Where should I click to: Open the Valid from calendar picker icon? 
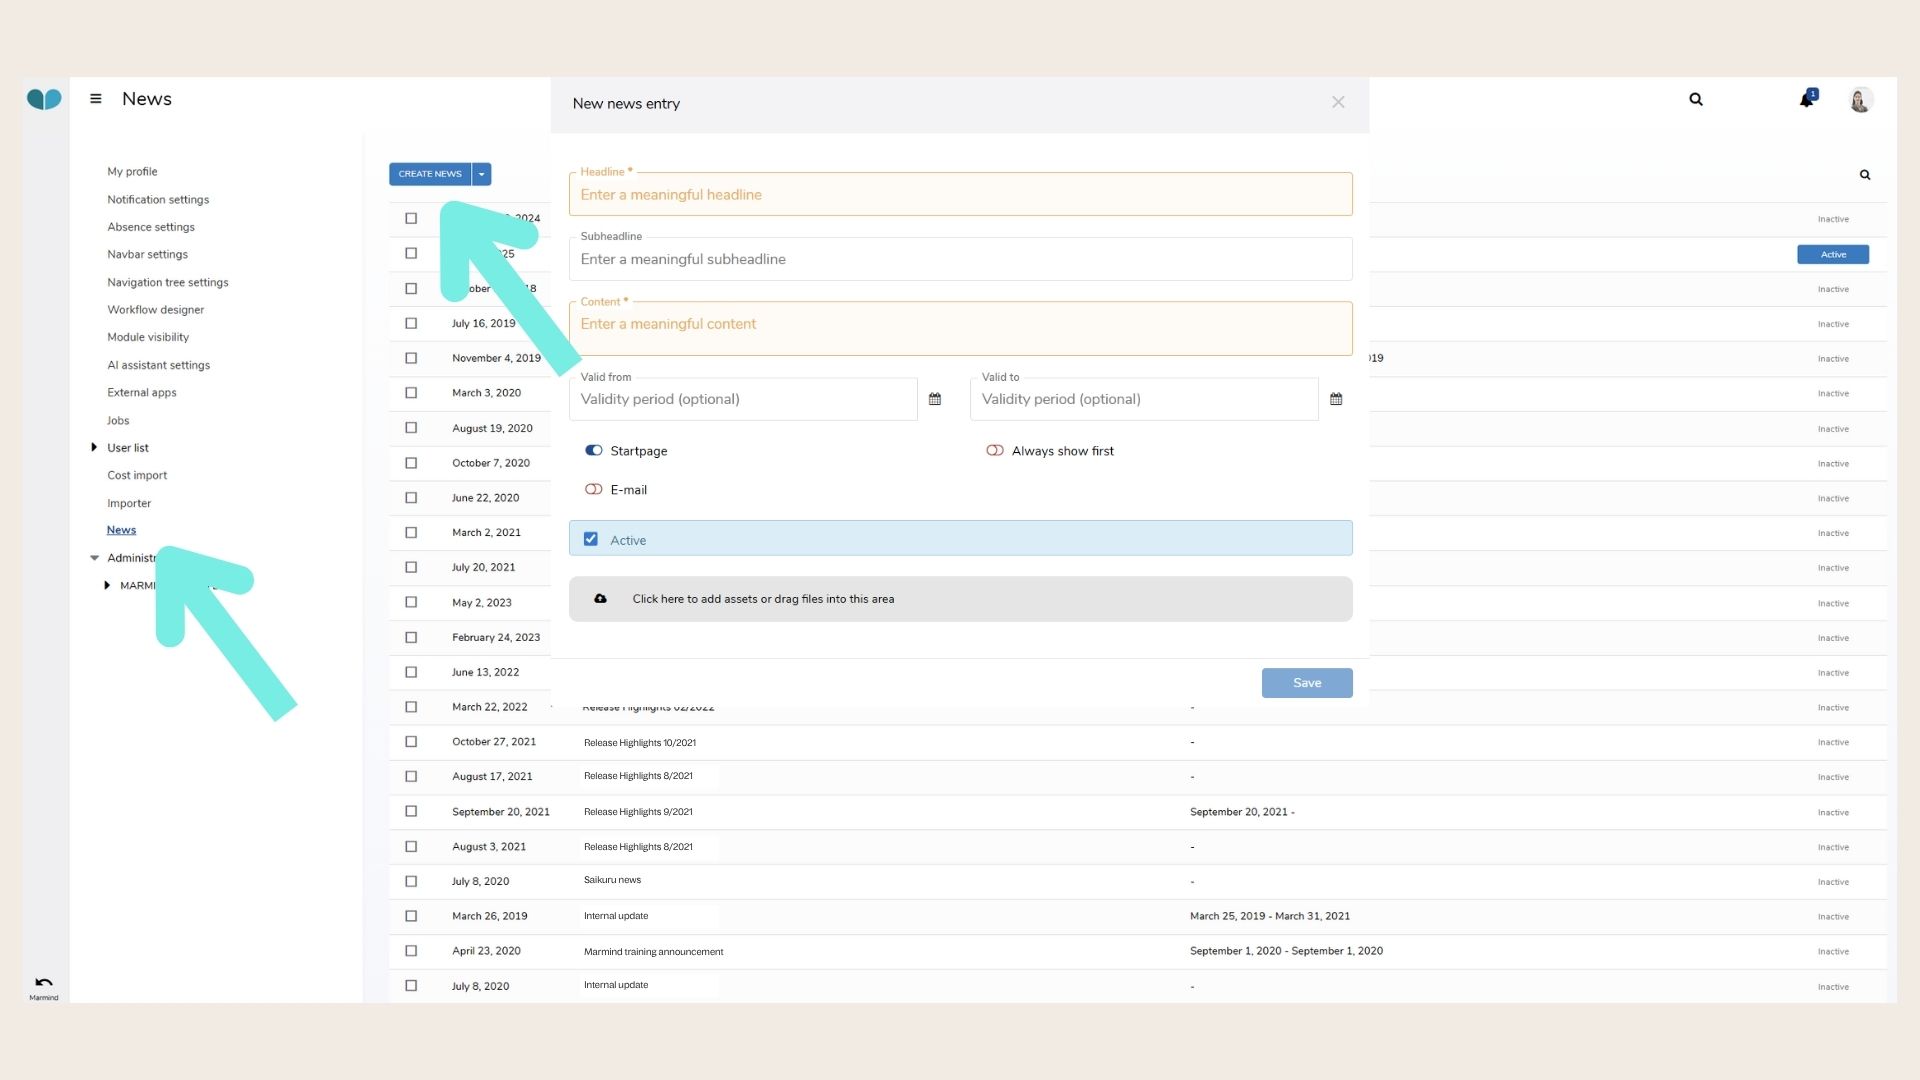935,399
